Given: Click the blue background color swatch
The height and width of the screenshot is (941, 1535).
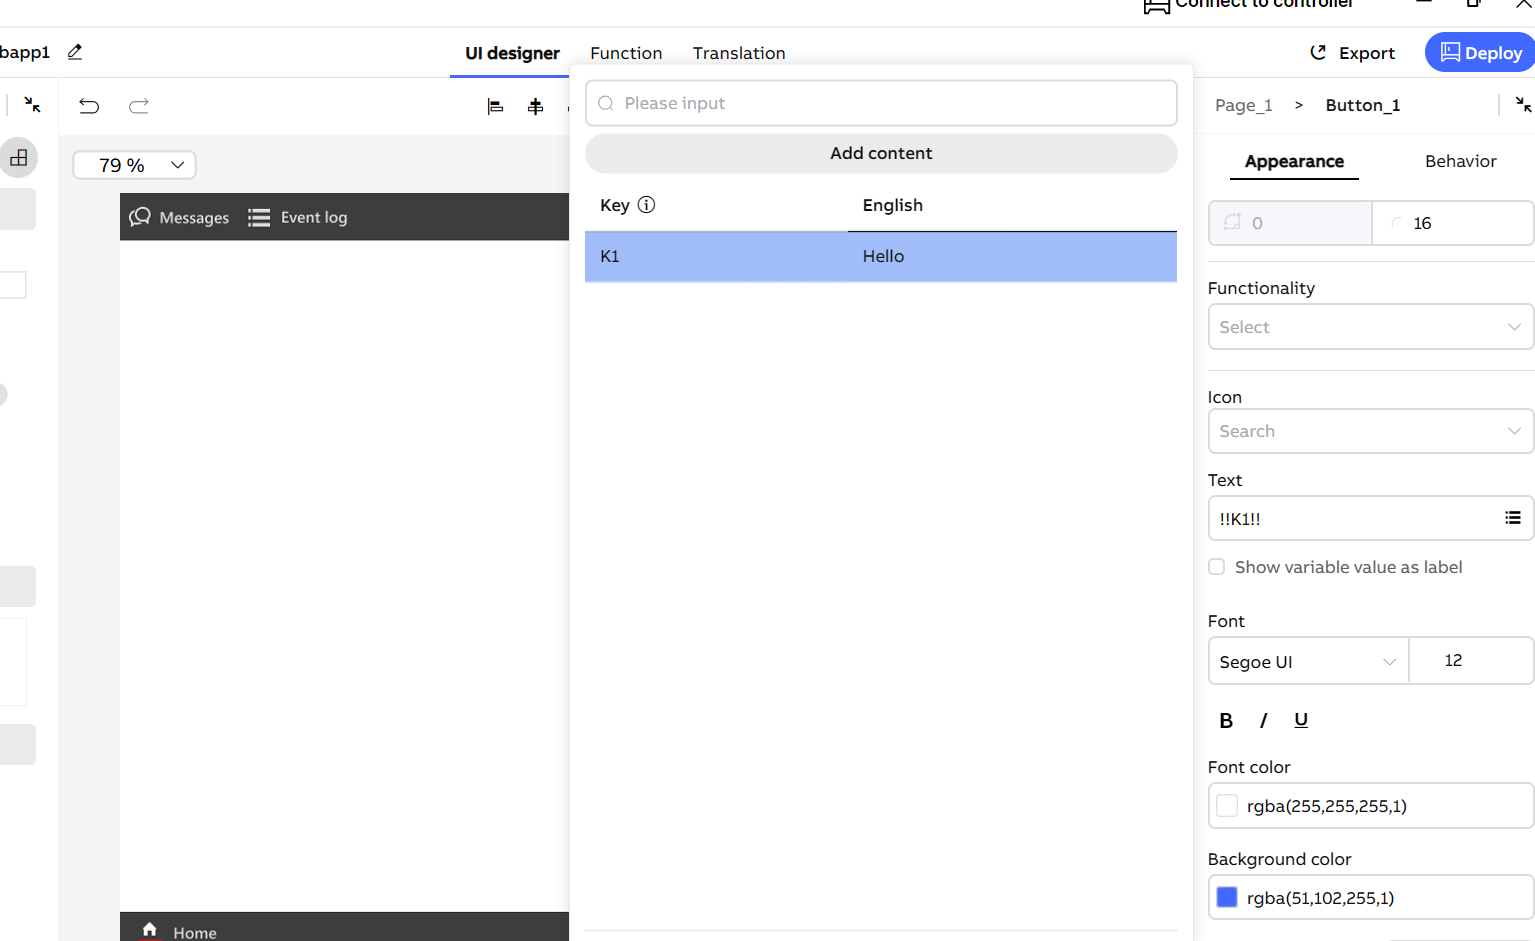Looking at the screenshot, I should click(x=1227, y=898).
